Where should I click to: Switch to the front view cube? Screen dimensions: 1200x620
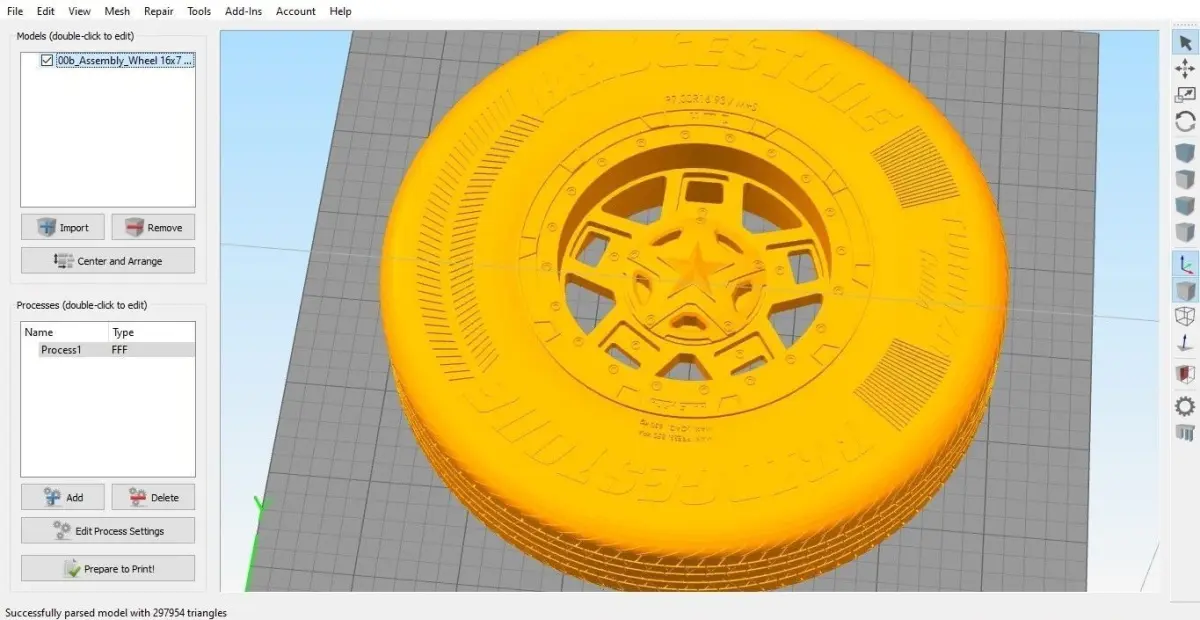pos(1185,206)
